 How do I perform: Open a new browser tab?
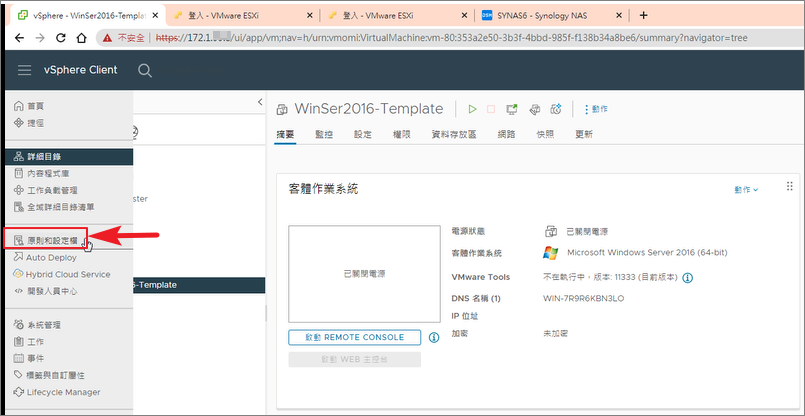pos(643,15)
